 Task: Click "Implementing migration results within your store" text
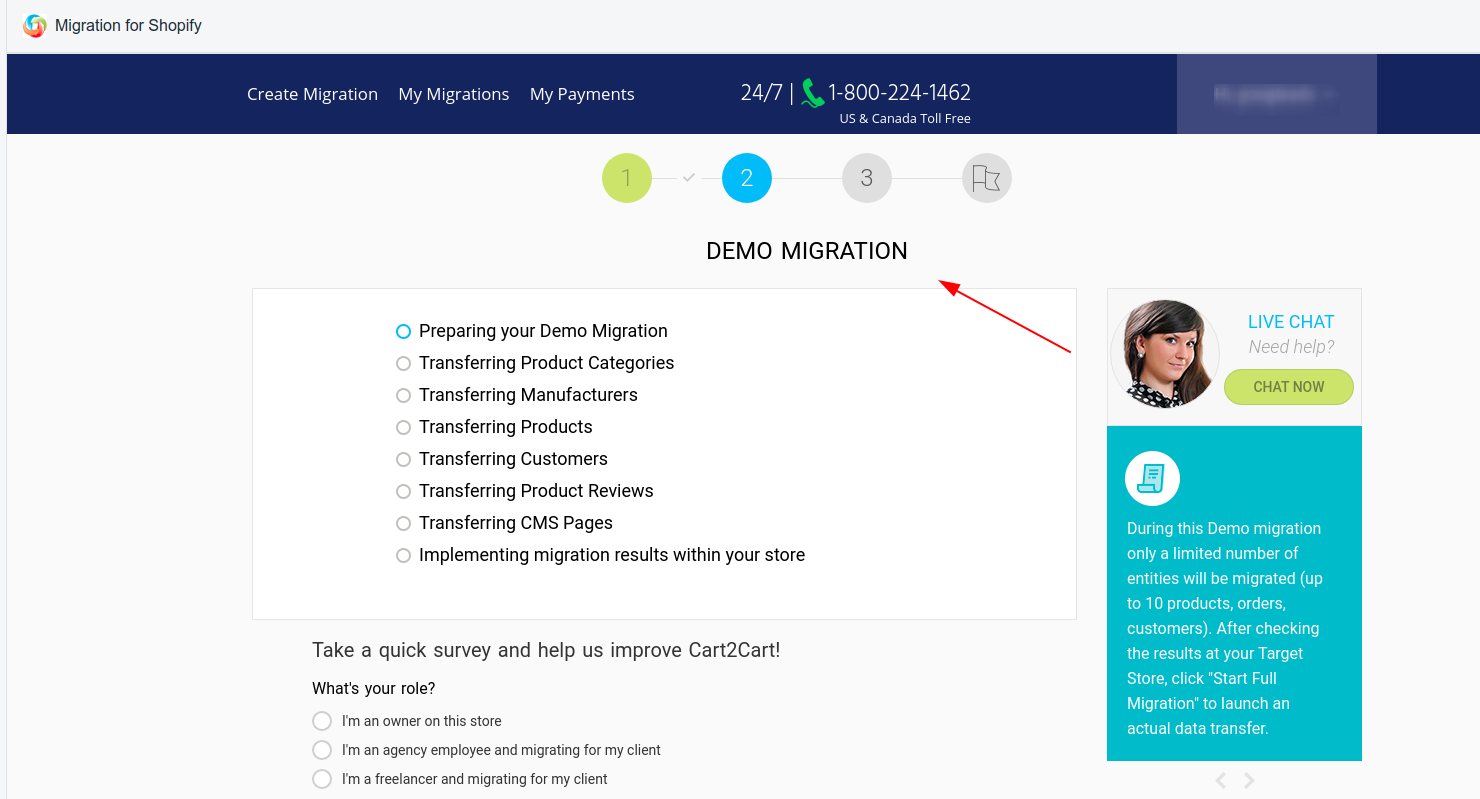pyautogui.click(x=612, y=555)
